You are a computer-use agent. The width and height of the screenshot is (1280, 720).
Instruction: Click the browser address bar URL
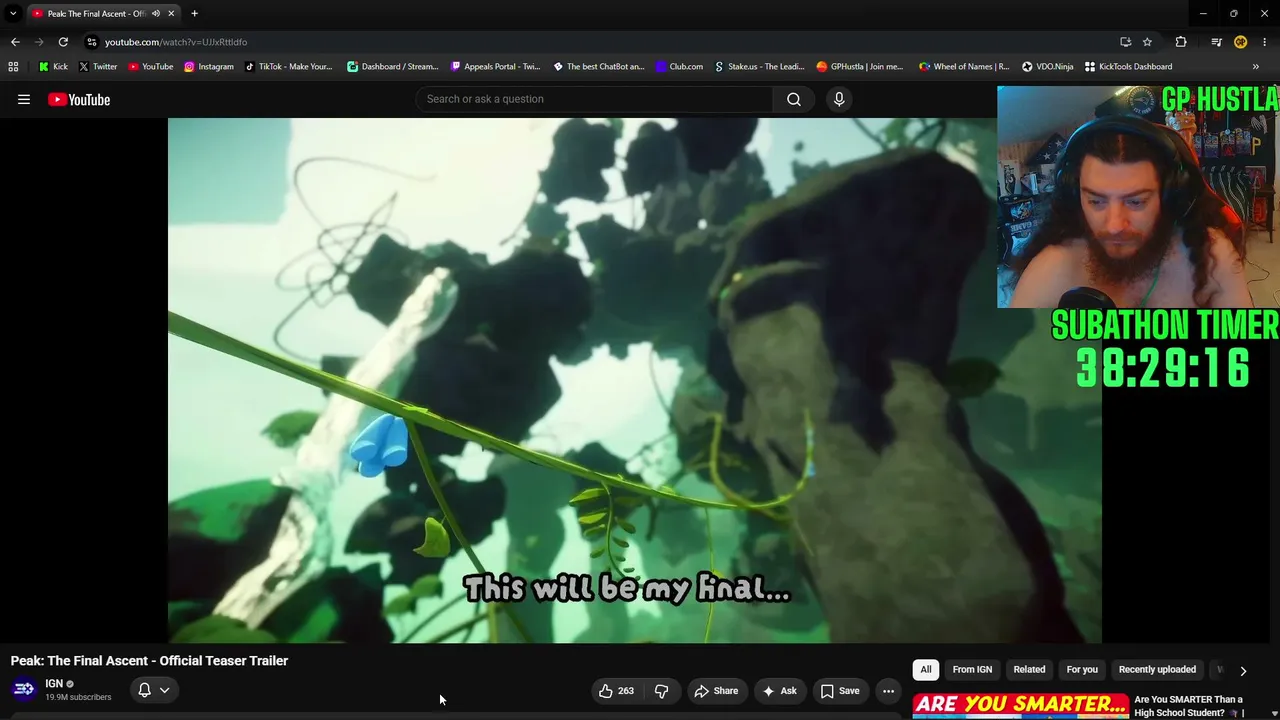(x=176, y=42)
